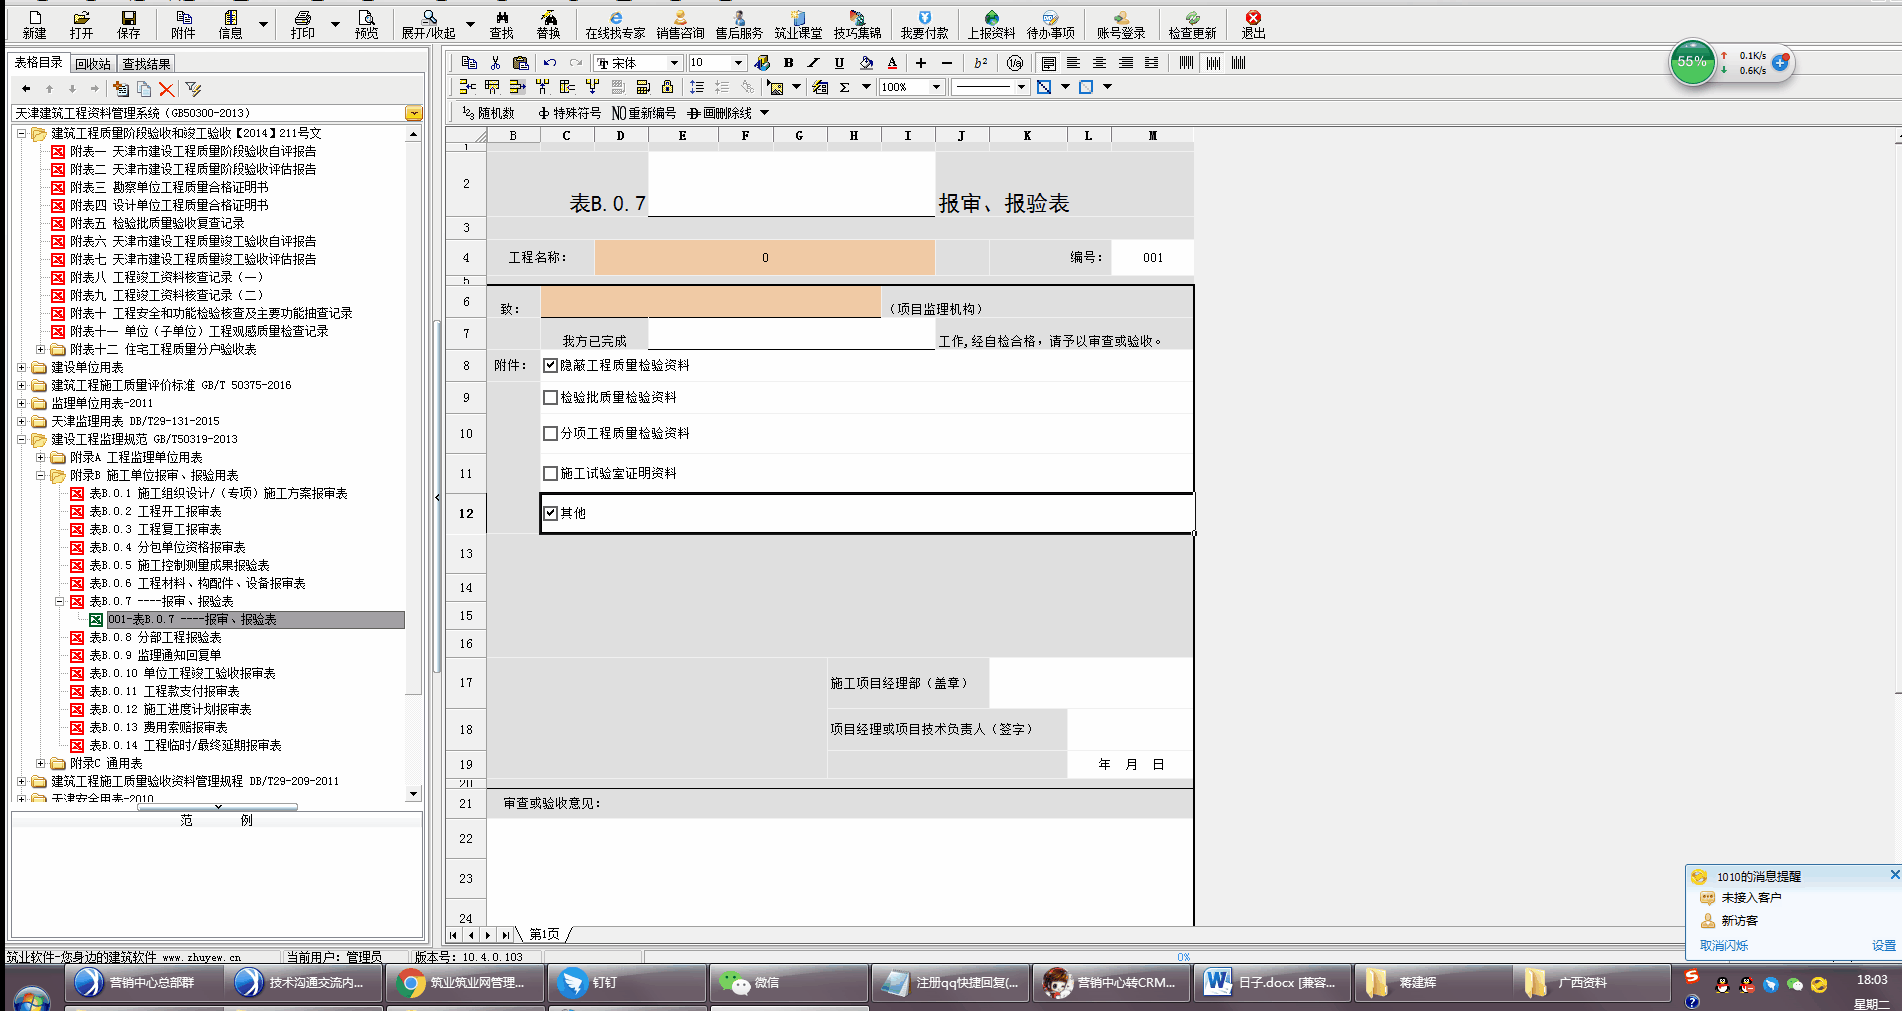Click the red delete X icon in catalog panel
Viewport: 1902px width, 1011px height.
(167, 89)
